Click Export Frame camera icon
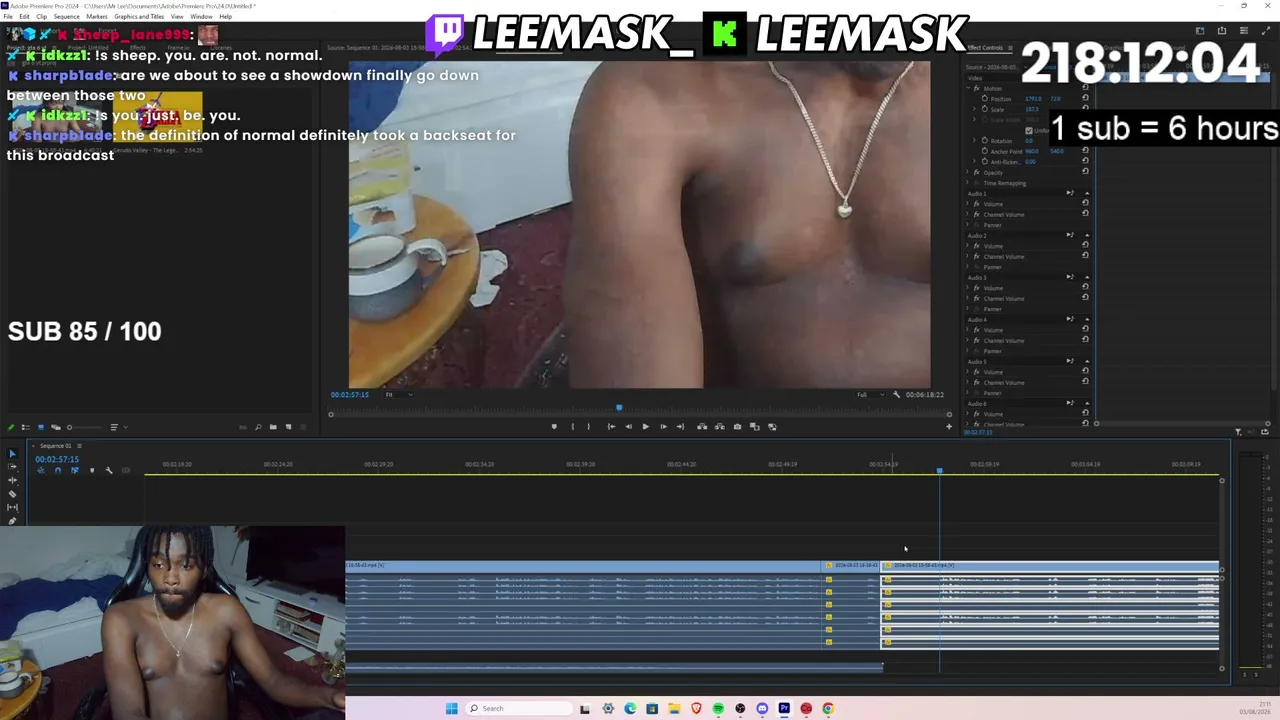1280x720 pixels. click(x=737, y=427)
